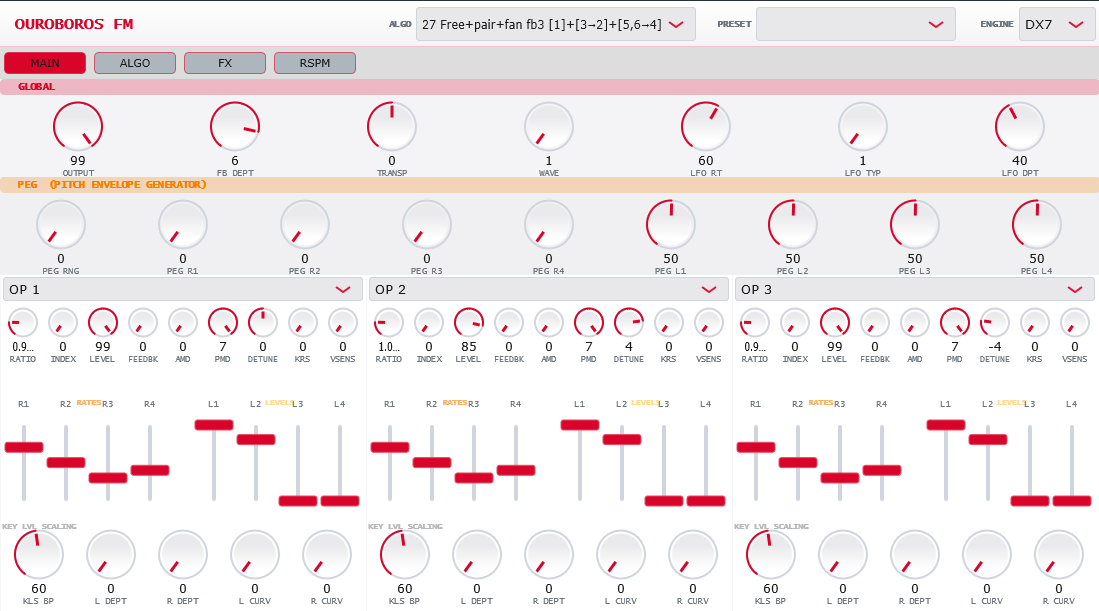Expand the OP 3 operator selector
Screen dimensions: 1099x611
(914, 289)
